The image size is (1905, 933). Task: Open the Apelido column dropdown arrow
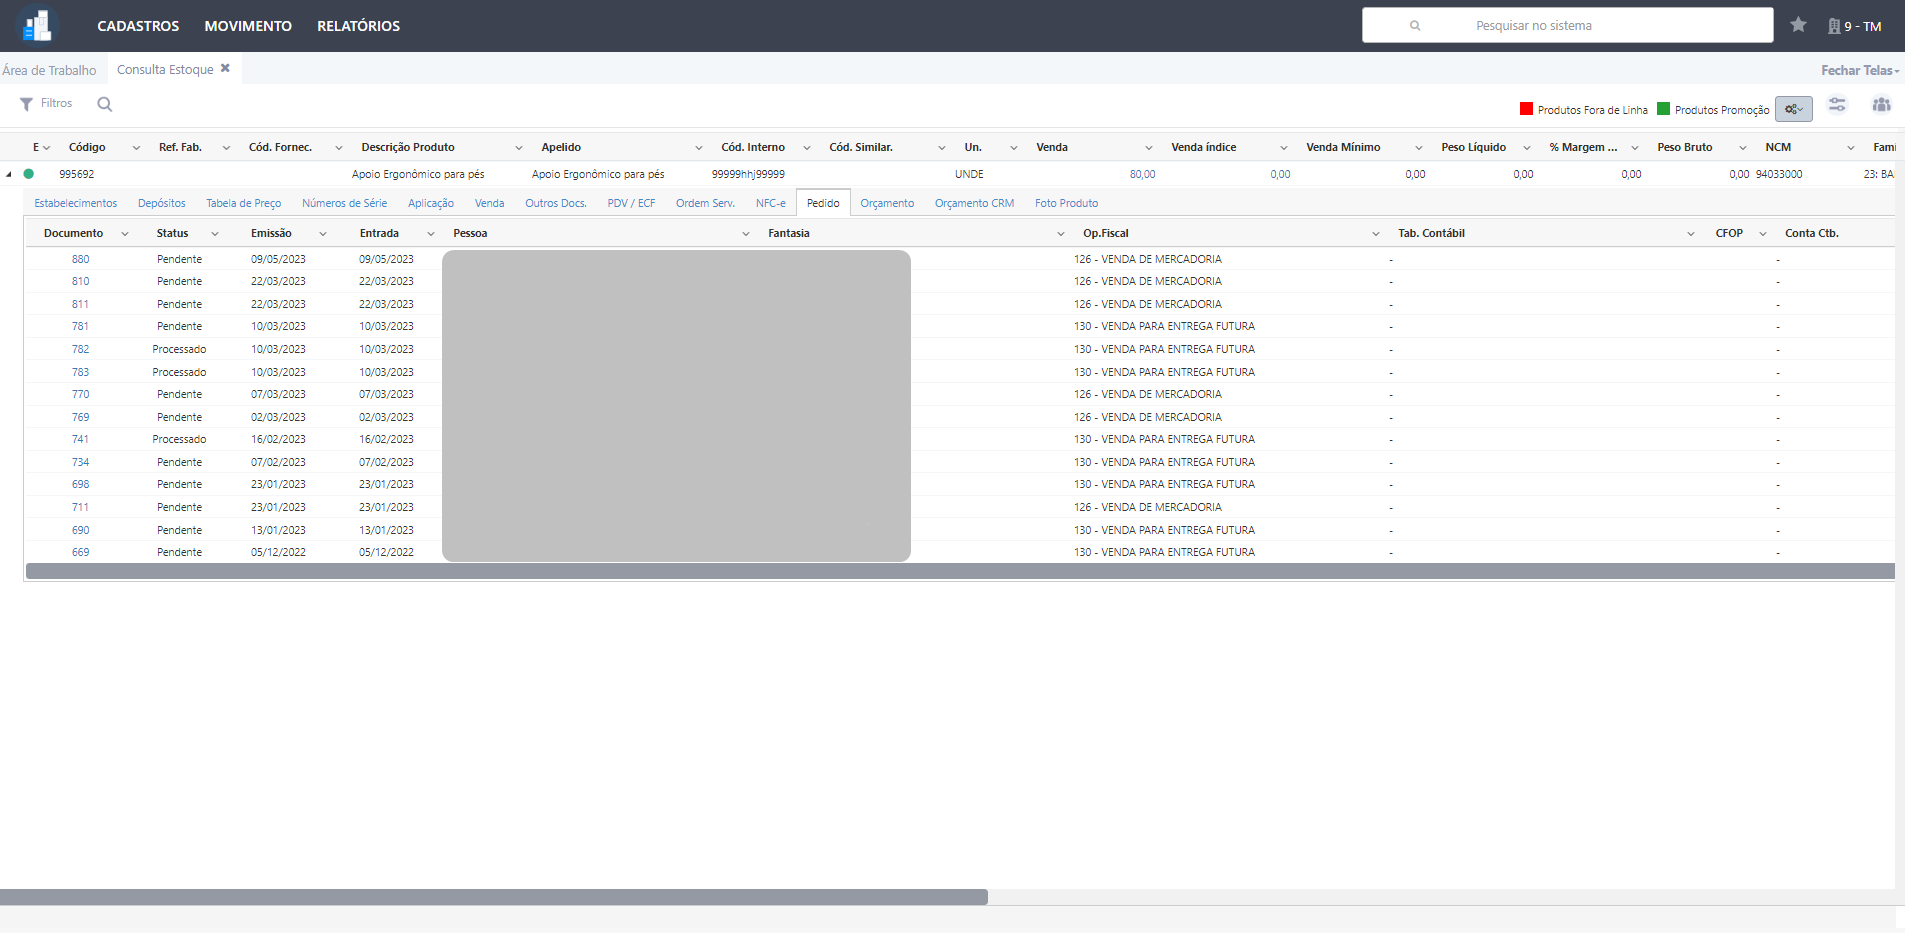(698, 148)
